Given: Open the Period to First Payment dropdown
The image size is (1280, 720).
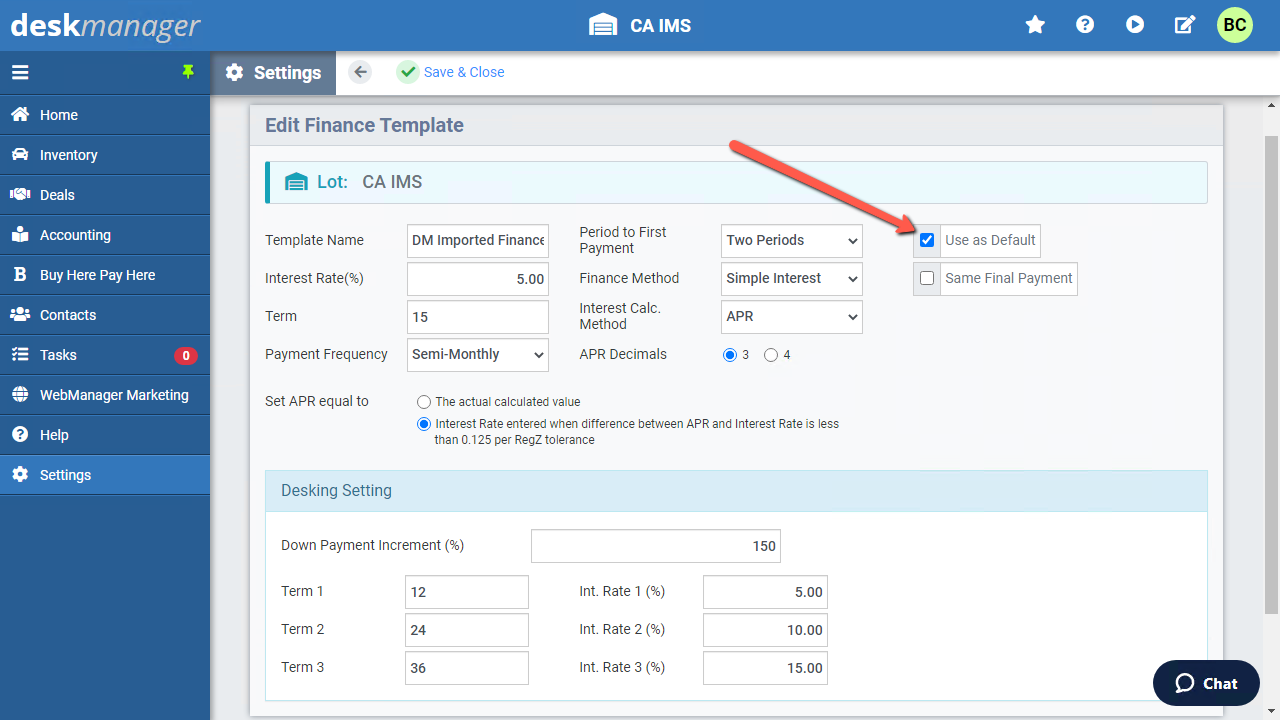Looking at the screenshot, I should click(x=791, y=240).
